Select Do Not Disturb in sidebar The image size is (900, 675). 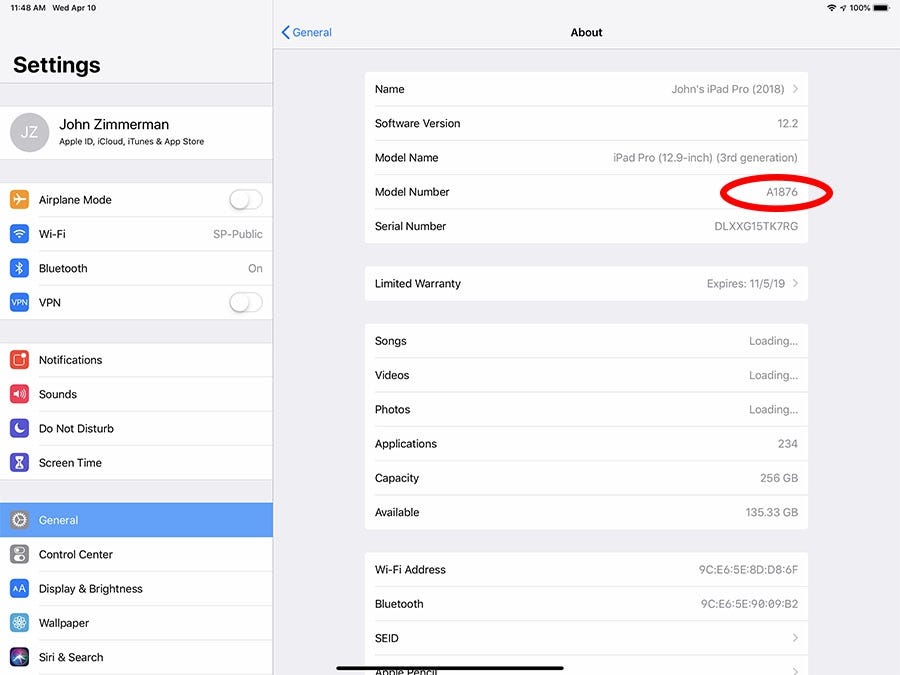tap(136, 428)
